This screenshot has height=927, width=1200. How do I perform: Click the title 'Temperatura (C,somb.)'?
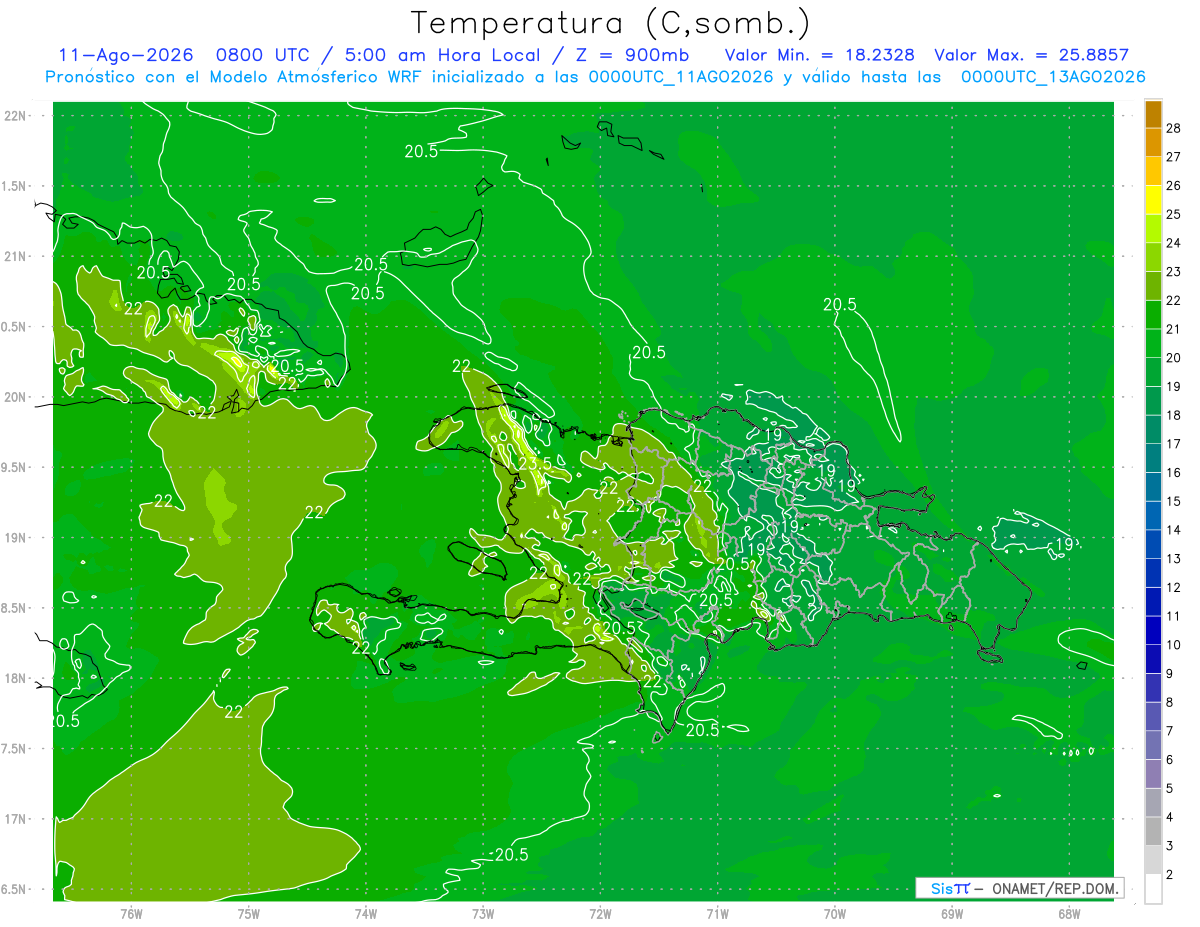click(x=611, y=23)
